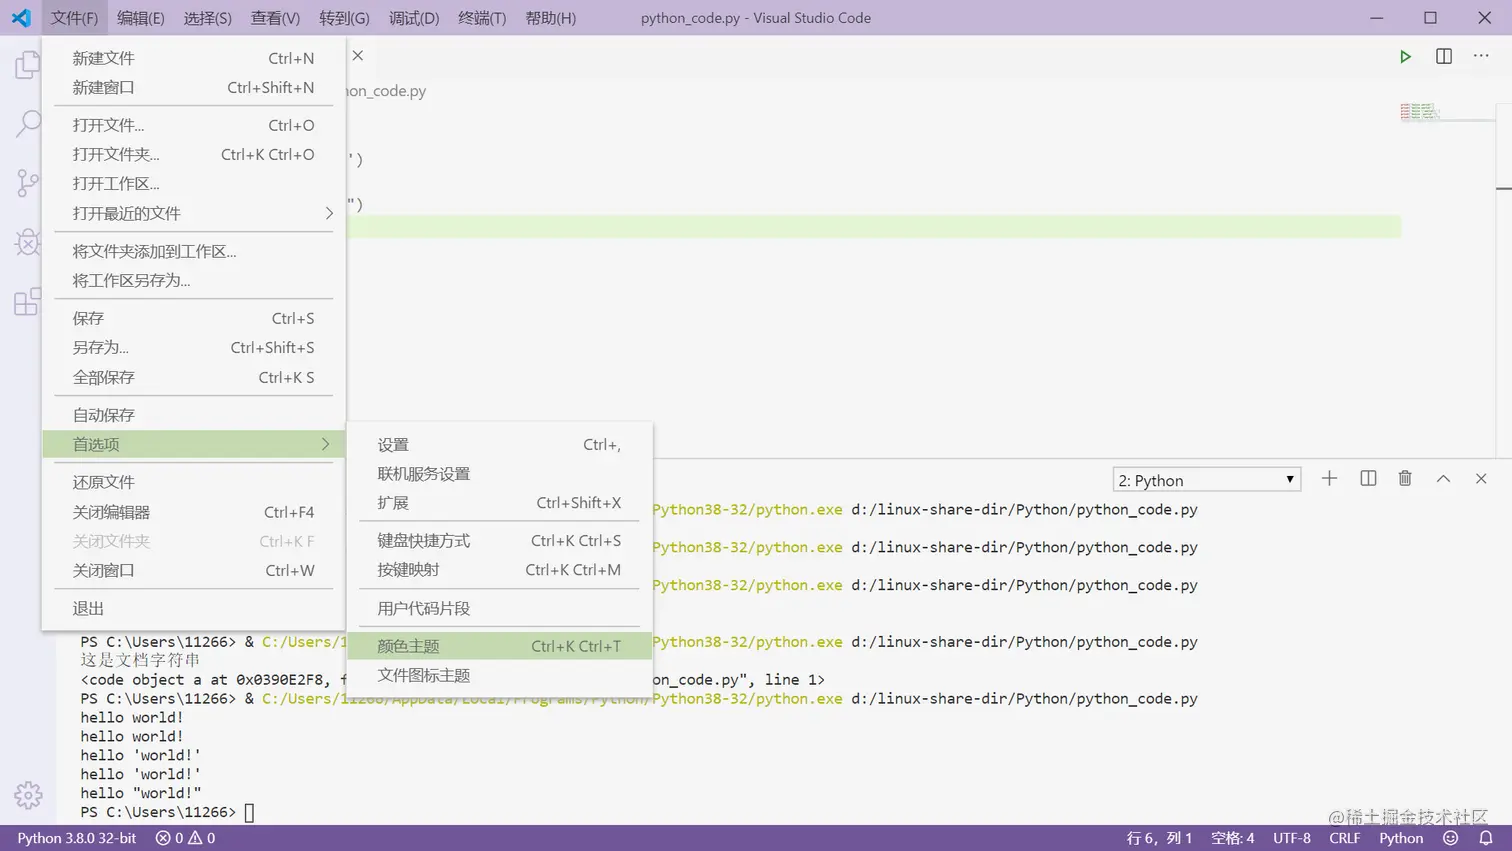Image resolution: width=1512 pixels, height=851 pixels.
Task: Click the errors and warnings status indicator
Action: pyautogui.click(x=185, y=838)
